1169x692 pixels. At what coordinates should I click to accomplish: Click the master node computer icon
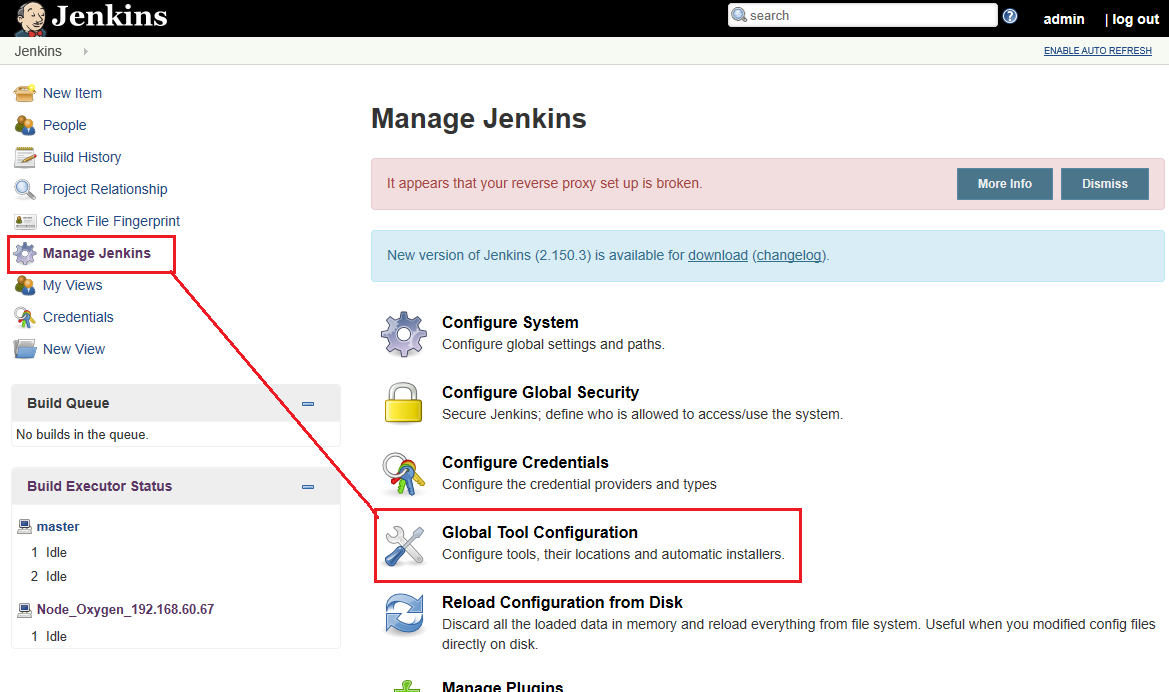tap(25, 526)
